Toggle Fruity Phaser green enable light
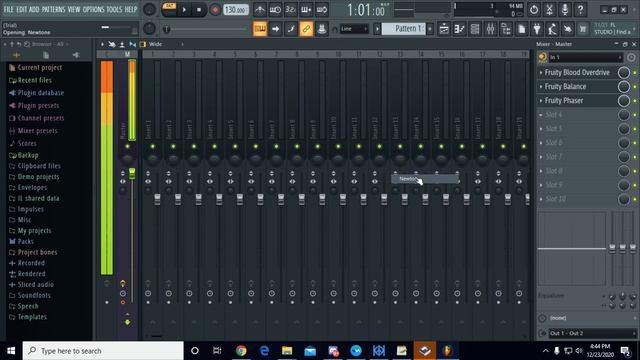The image size is (640, 360). point(635,101)
